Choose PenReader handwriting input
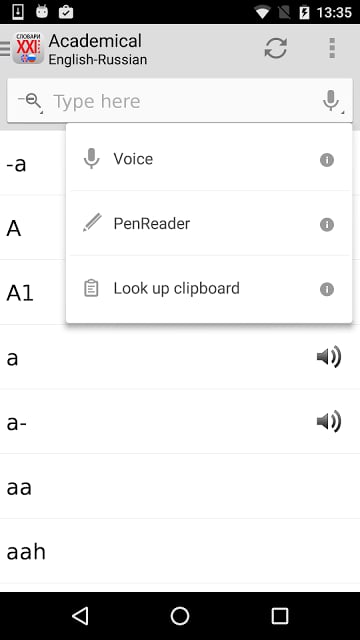The height and width of the screenshot is (640, 360). click(209, 223)
